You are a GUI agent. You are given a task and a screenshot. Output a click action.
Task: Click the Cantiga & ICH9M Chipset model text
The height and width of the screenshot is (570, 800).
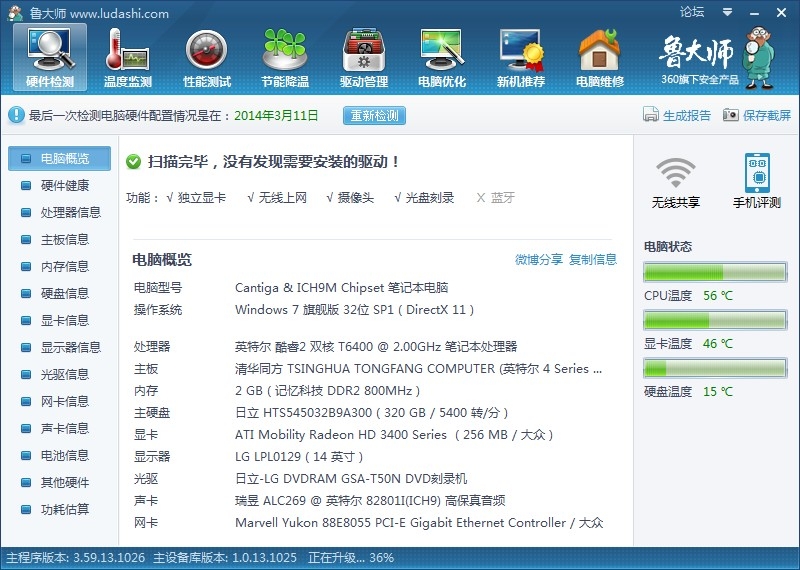coord(341,288)
